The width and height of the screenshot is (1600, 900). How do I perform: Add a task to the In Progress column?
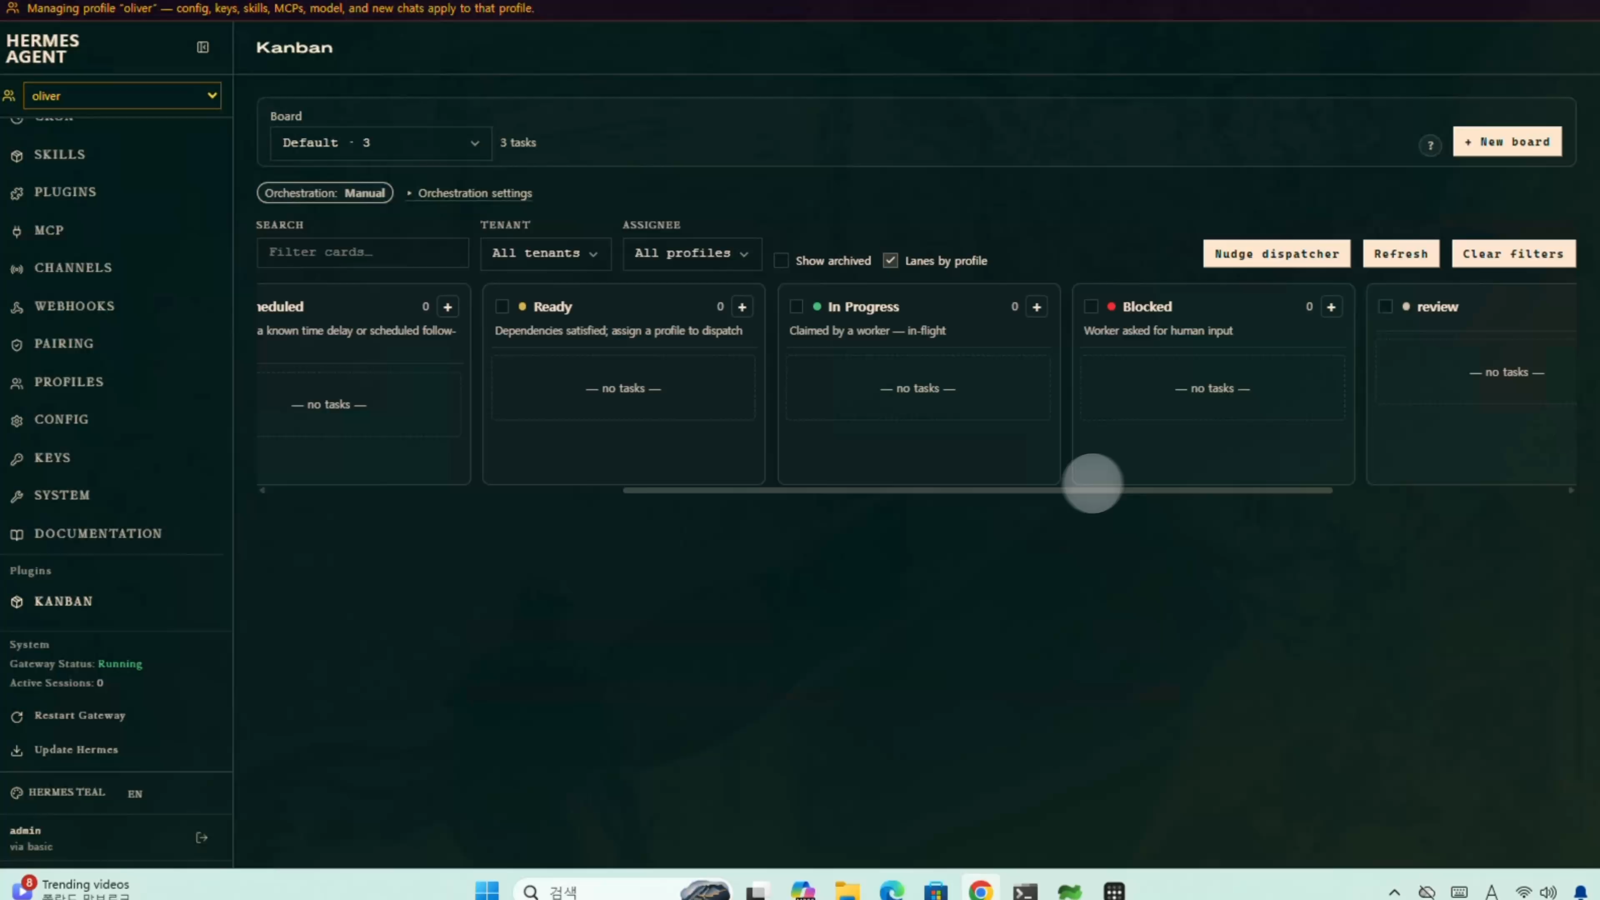tap(1037, 307)
